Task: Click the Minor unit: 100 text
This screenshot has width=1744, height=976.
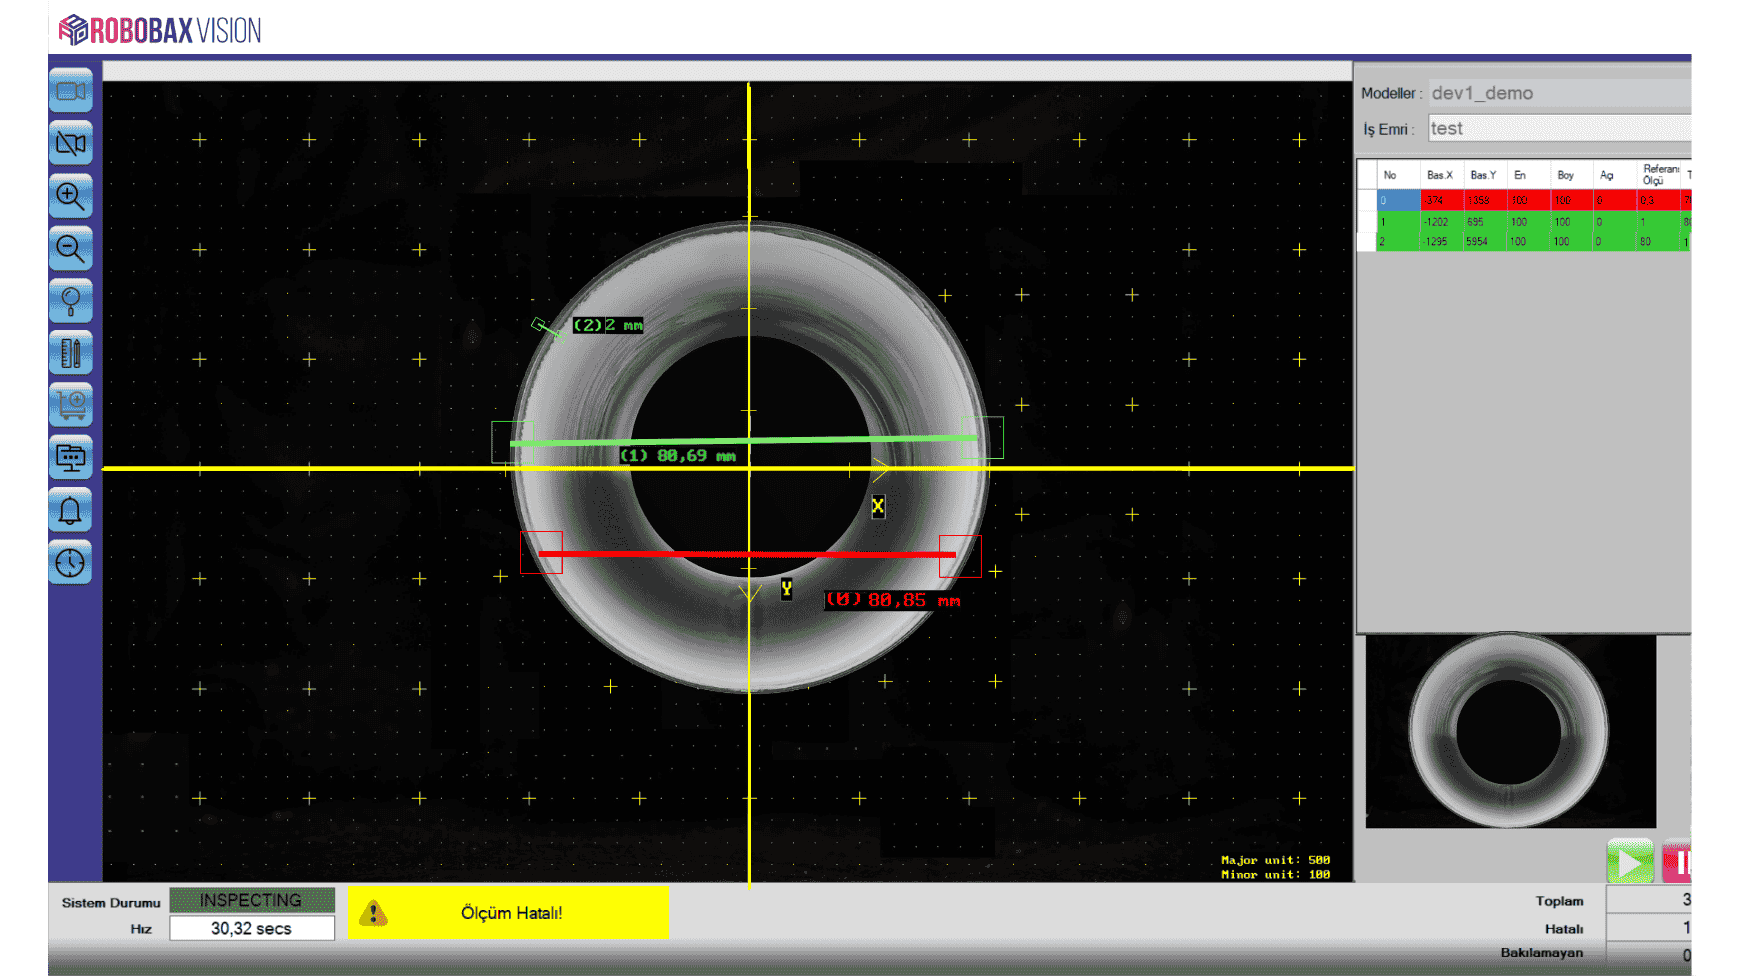Action: [1275, 875]
